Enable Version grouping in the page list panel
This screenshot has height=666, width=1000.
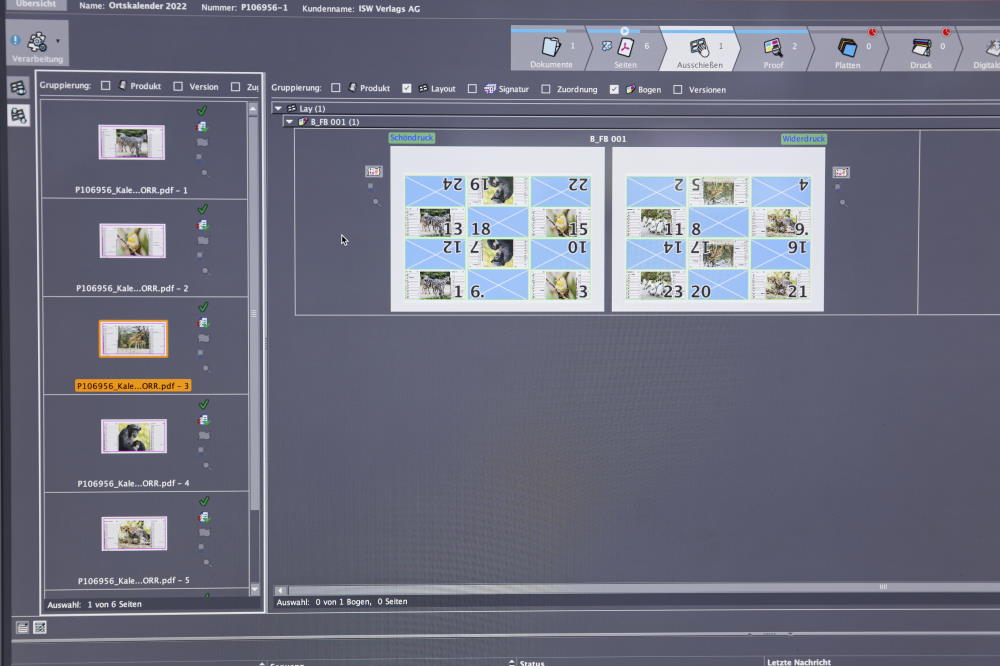pyautogui.click(x=178, y=86)
